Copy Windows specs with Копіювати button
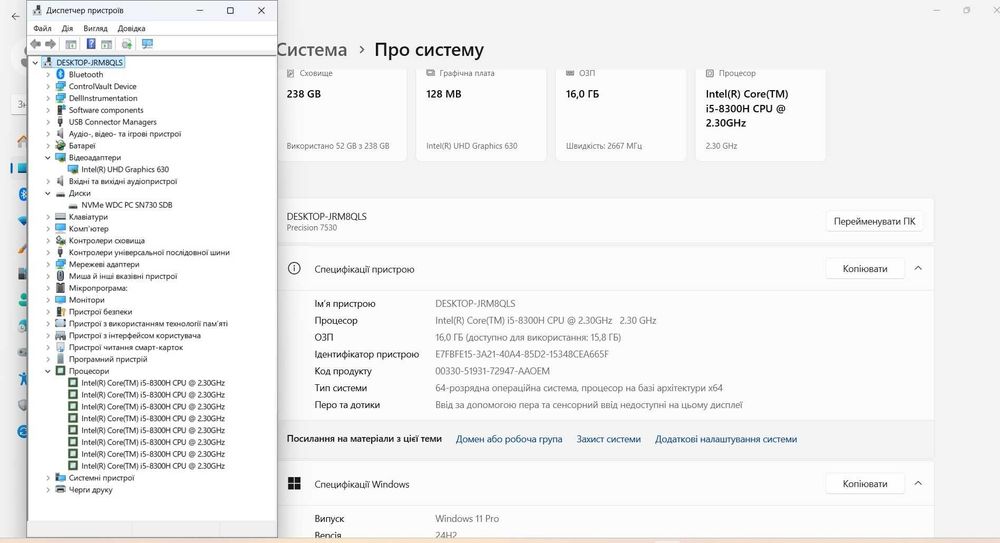 point(865,484)
